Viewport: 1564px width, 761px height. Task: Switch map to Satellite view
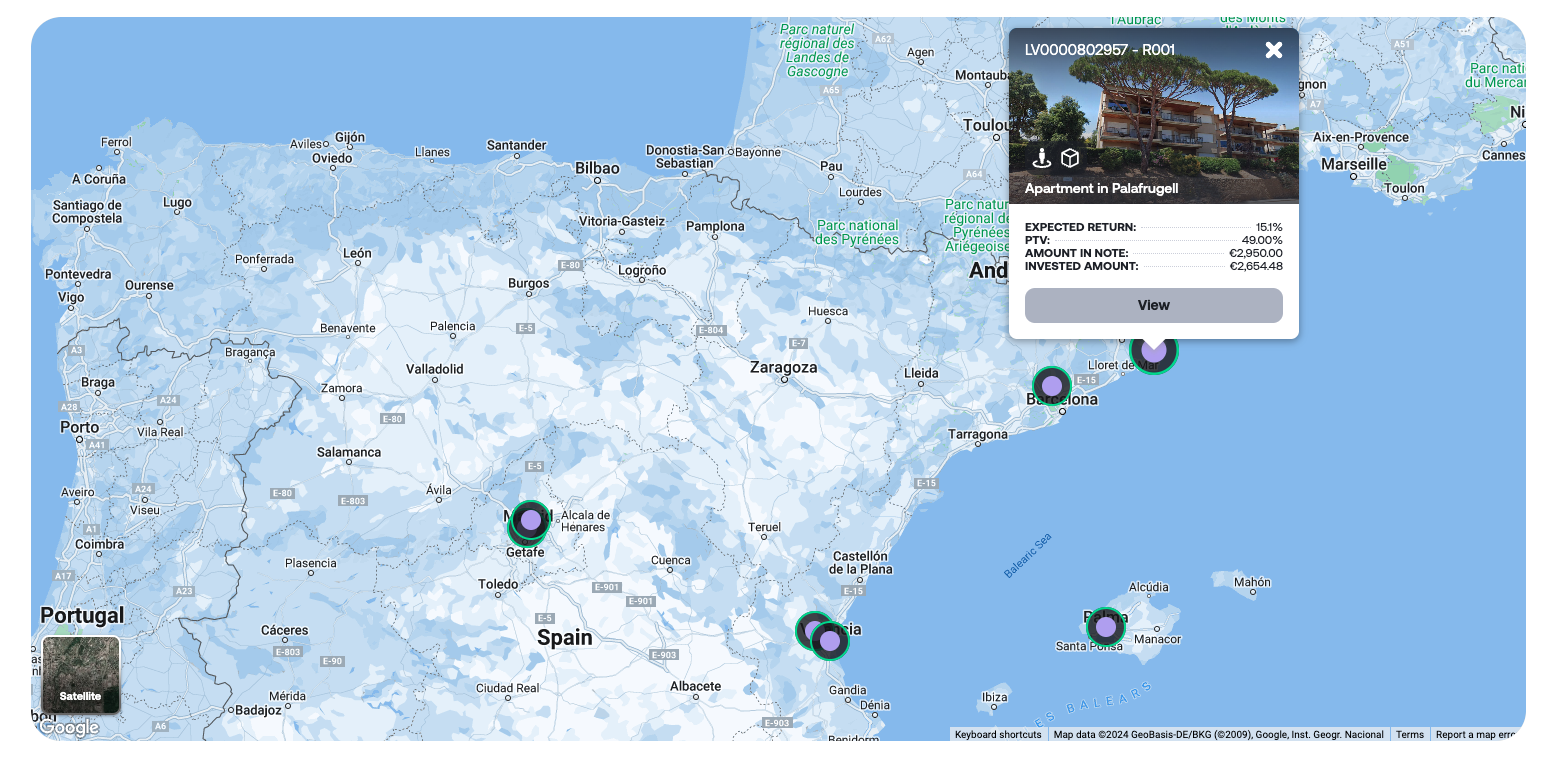(x=81, y=675)
